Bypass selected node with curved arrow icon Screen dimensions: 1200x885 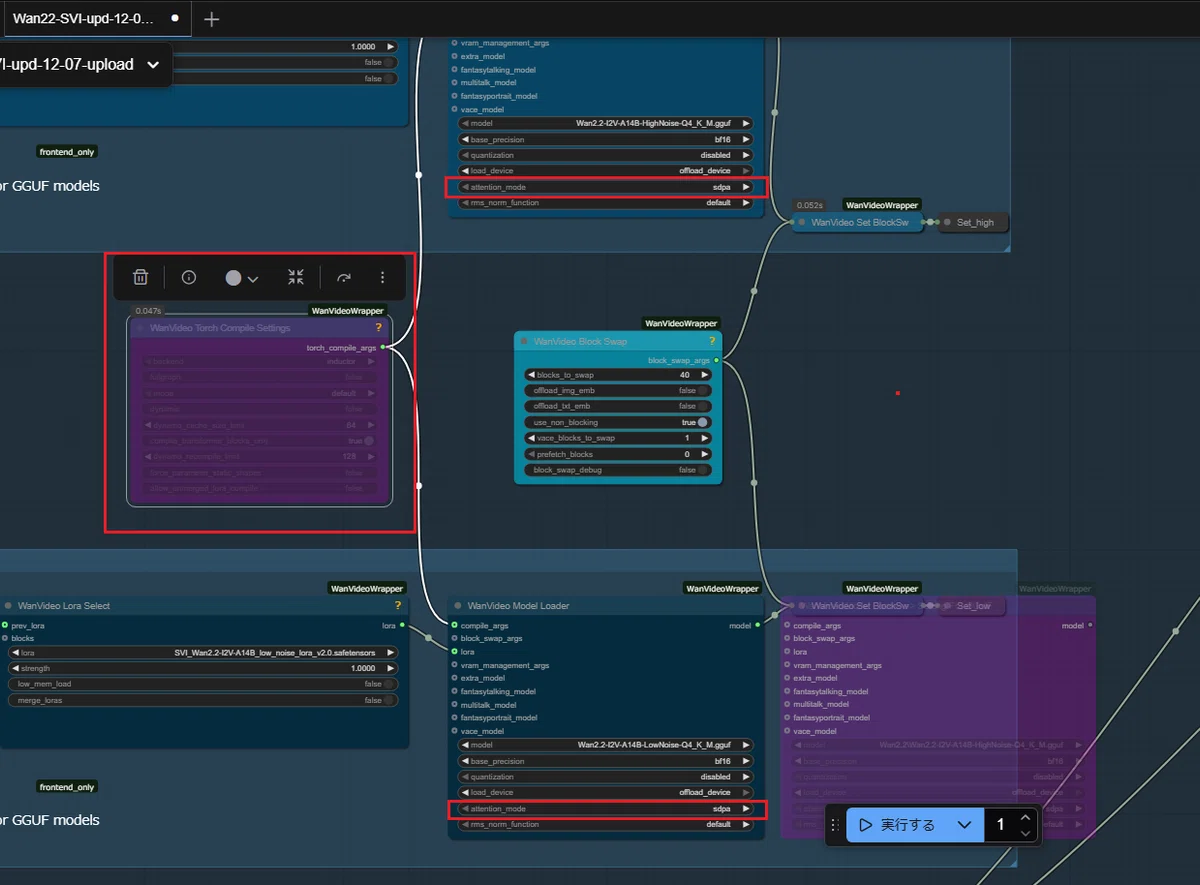(x=344, y=278)
